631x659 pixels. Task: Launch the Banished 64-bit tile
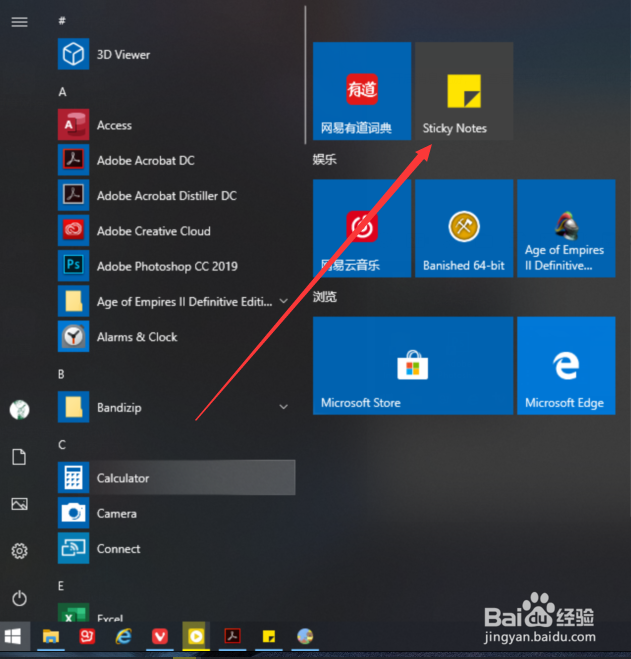click(x=464, y=228)
